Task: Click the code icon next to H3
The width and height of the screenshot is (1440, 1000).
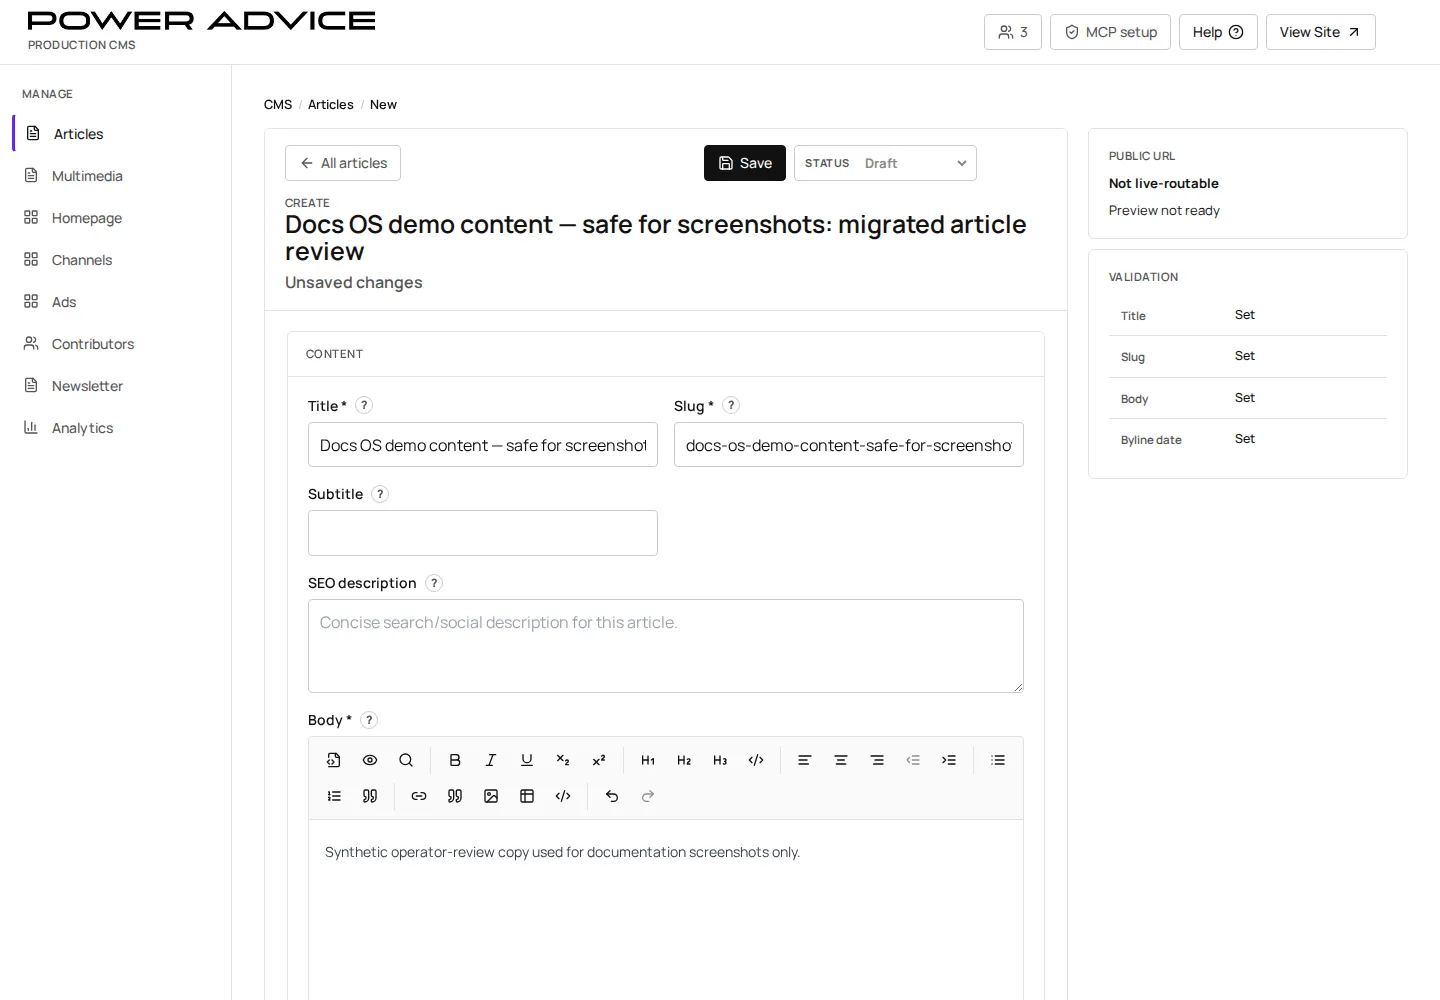Action: pyautogui.click(x=756, y=760)
